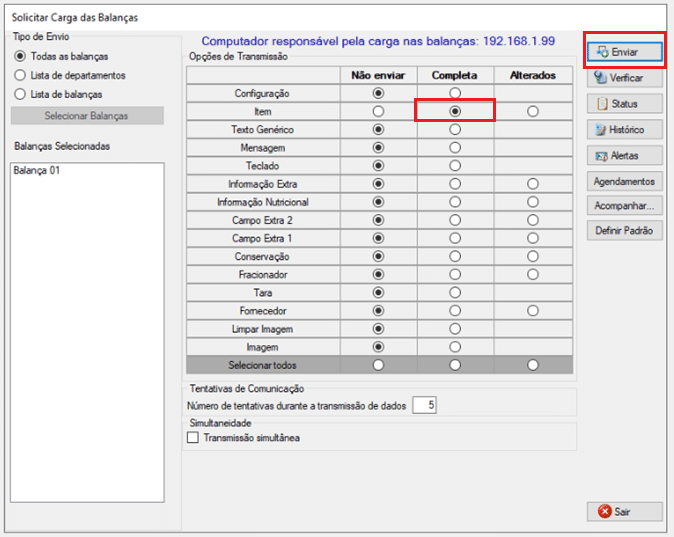Screen dimensions: 674x537
Task: Set Item to Alterados
Action: 533,111
